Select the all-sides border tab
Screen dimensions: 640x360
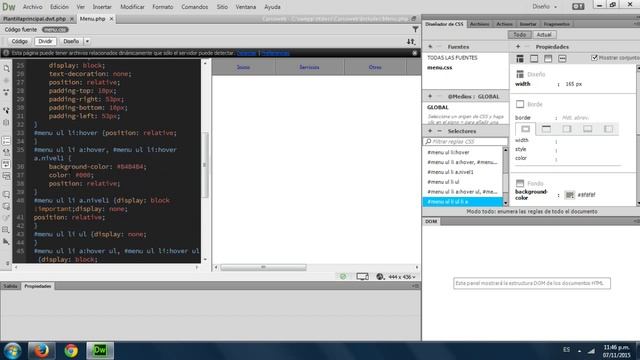point(525,129)
